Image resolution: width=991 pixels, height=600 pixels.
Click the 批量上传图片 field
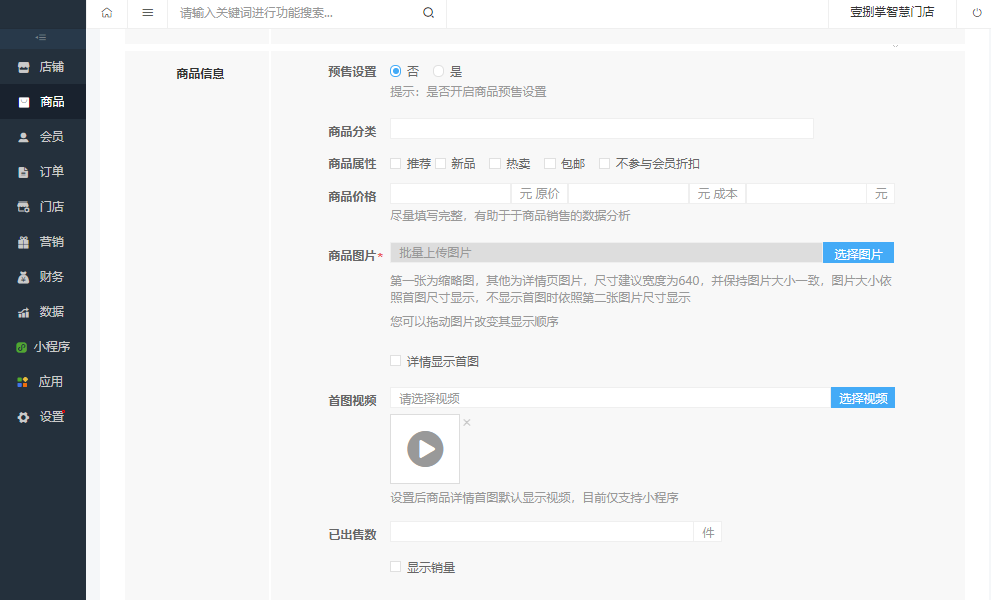[x=606, y=253]
